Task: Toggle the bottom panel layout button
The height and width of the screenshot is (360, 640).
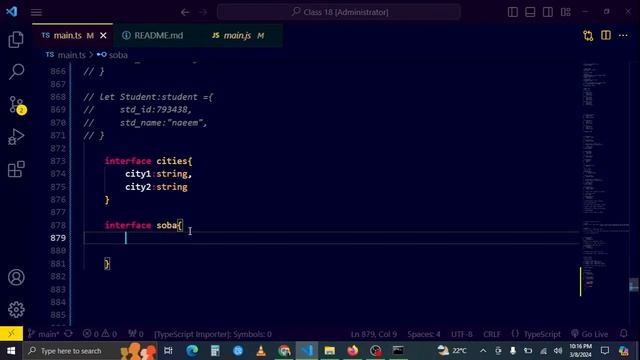Action: (530, 12)
